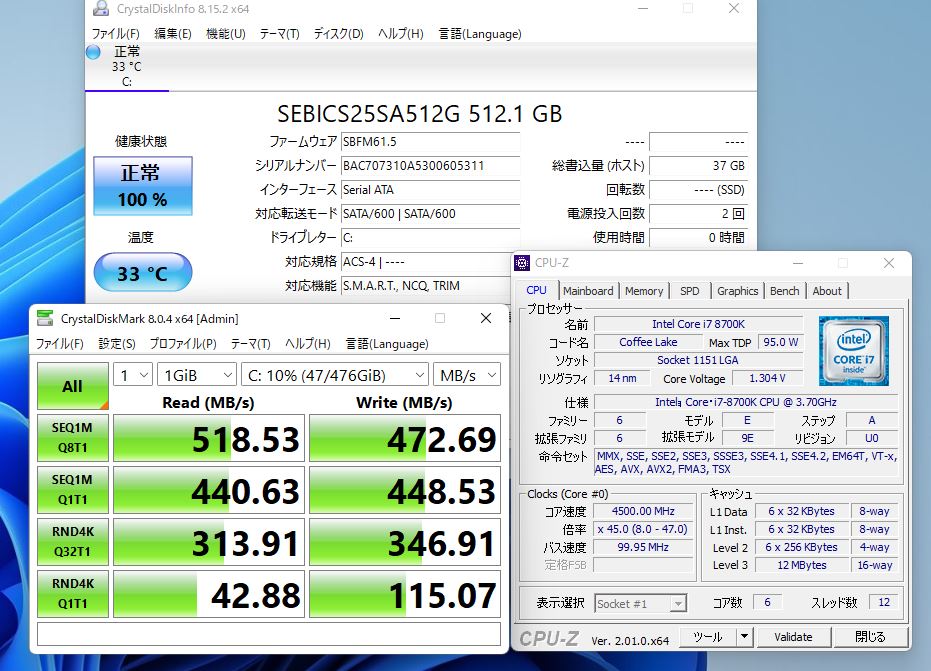Click the ツール button in CPU-Z
The width and height of the screenshot is (931, 671).
click(x=707, y=637)
